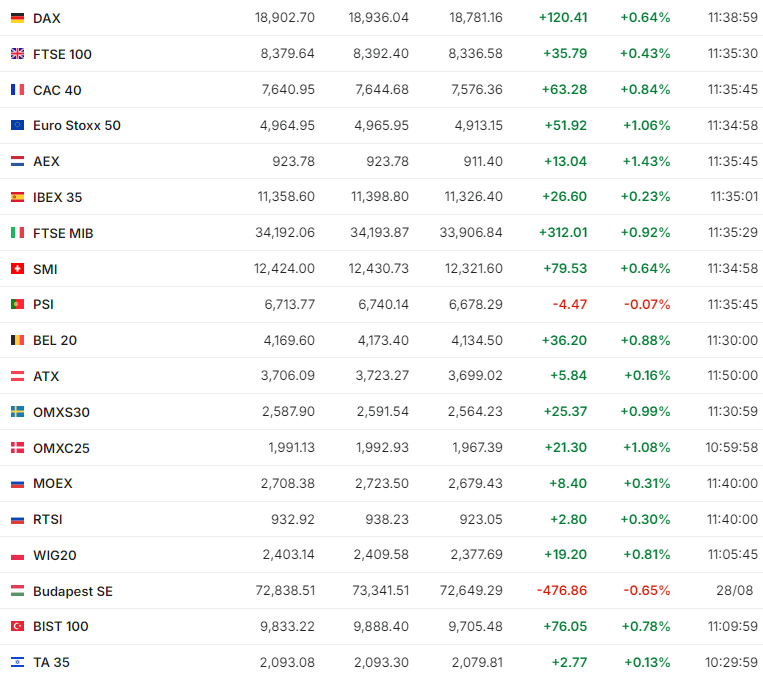Click the Swedish flag icon beside OMXS30

[17, 412]
